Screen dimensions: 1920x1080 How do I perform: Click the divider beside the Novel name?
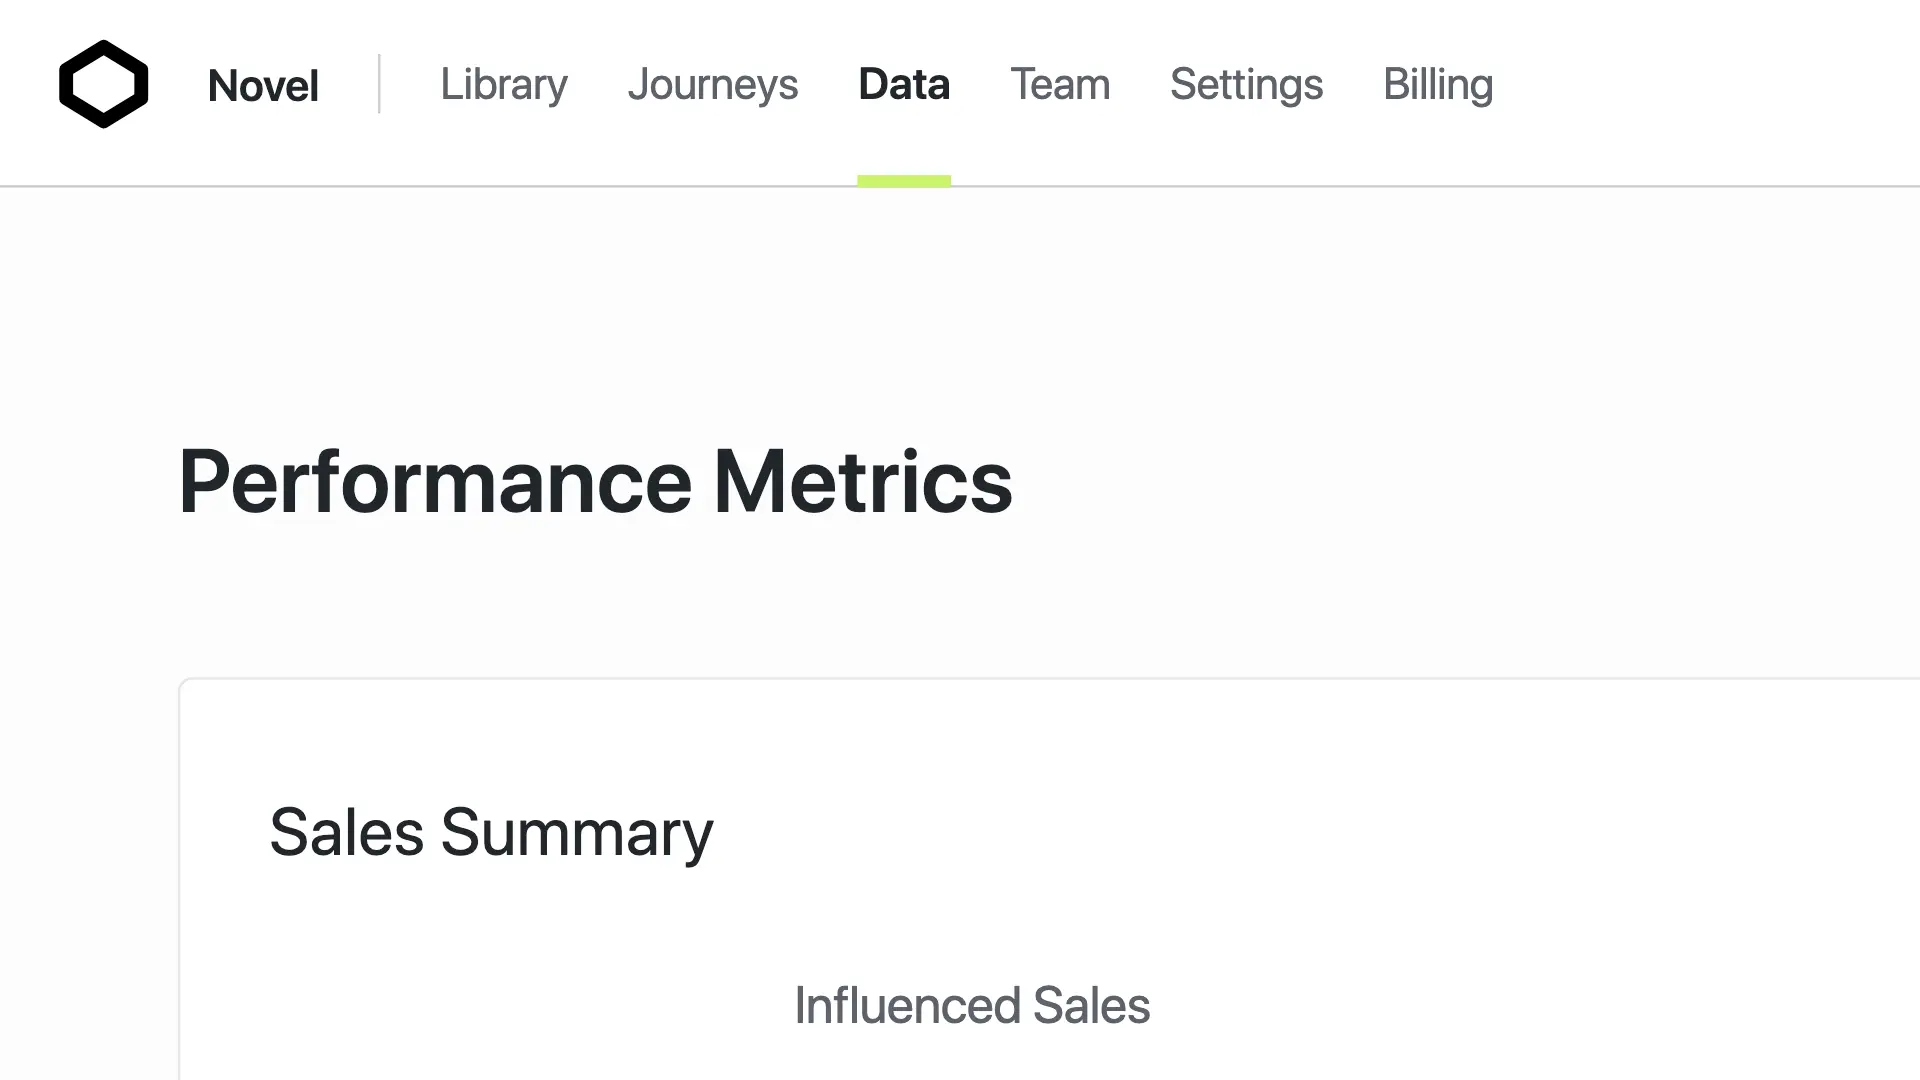point(379,84)
